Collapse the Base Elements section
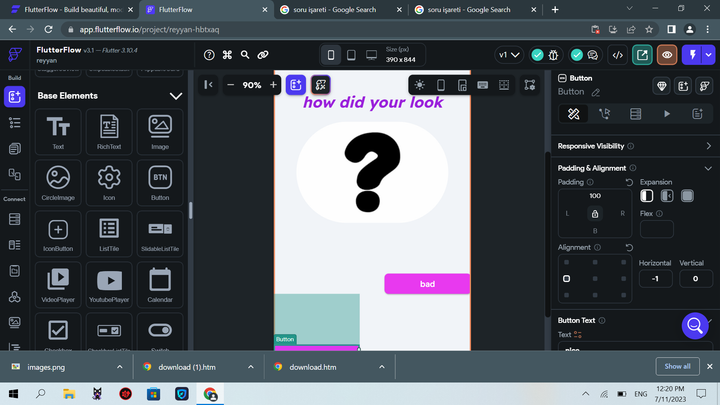Screen dimensions: 720x405 (176, 96)
